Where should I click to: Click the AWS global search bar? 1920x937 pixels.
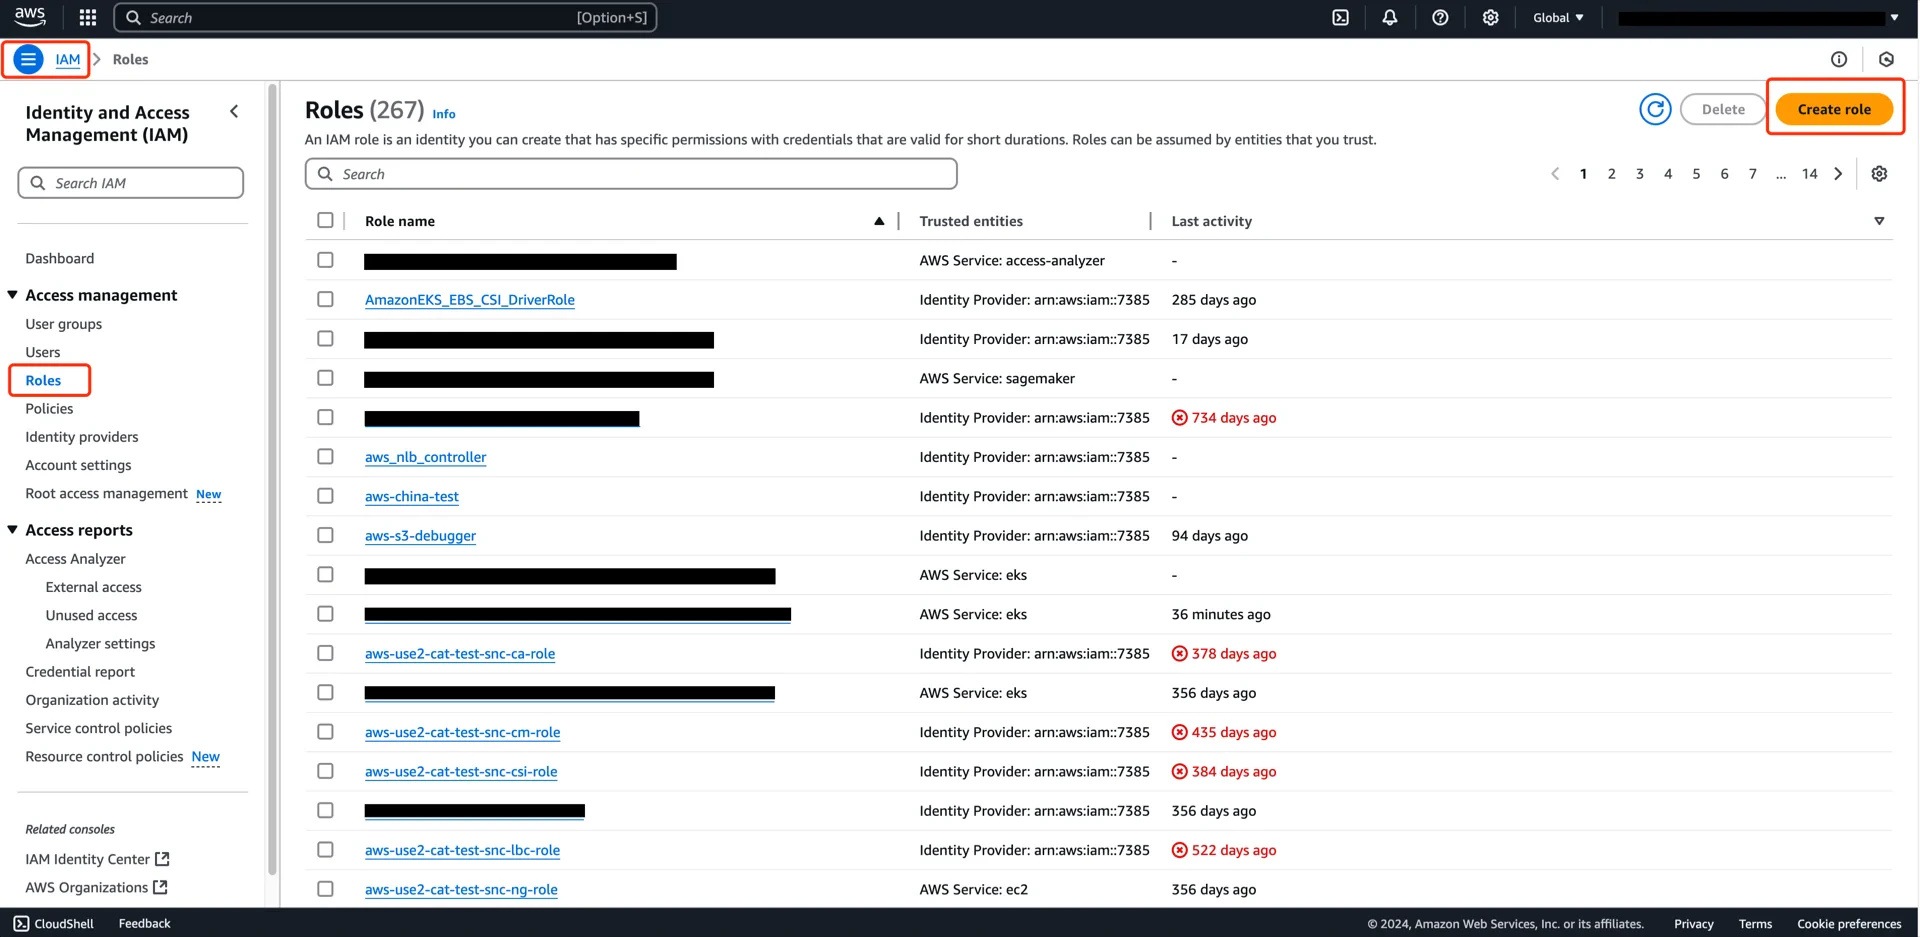[386, 17]
